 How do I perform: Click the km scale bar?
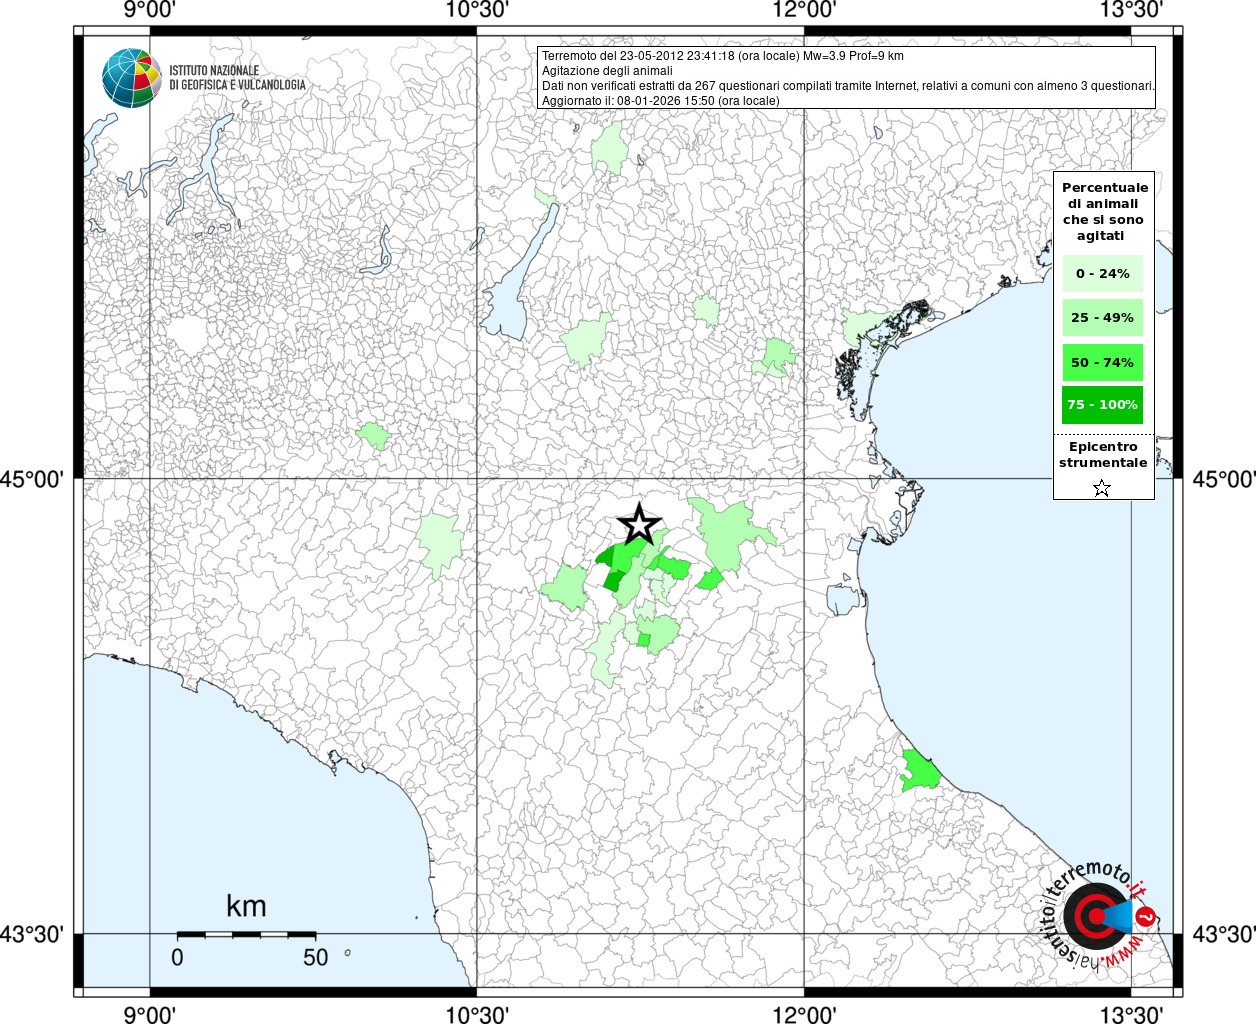coord(246,934)
